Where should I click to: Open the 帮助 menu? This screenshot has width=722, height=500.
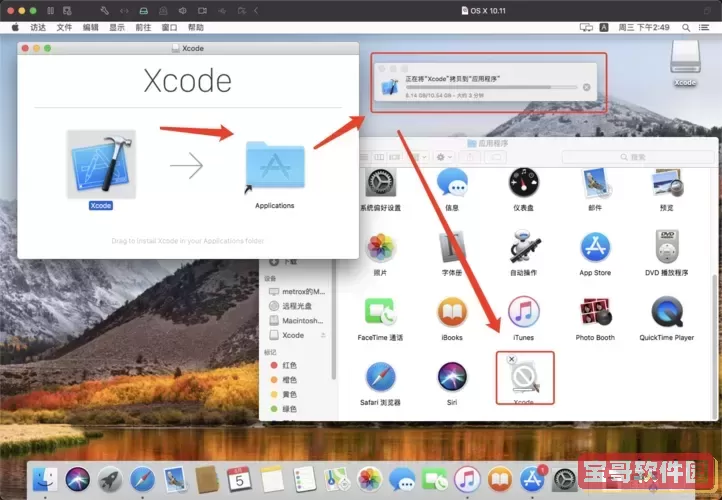click(x=196, y=28)
